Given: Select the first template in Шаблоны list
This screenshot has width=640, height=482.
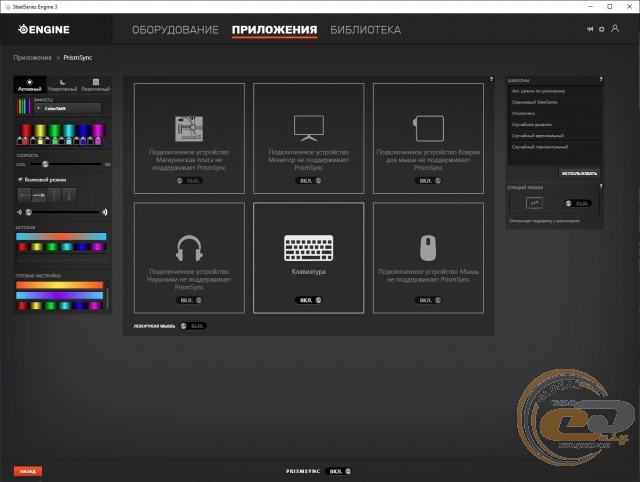Looking at the screenshot, I should pos(554,91).
